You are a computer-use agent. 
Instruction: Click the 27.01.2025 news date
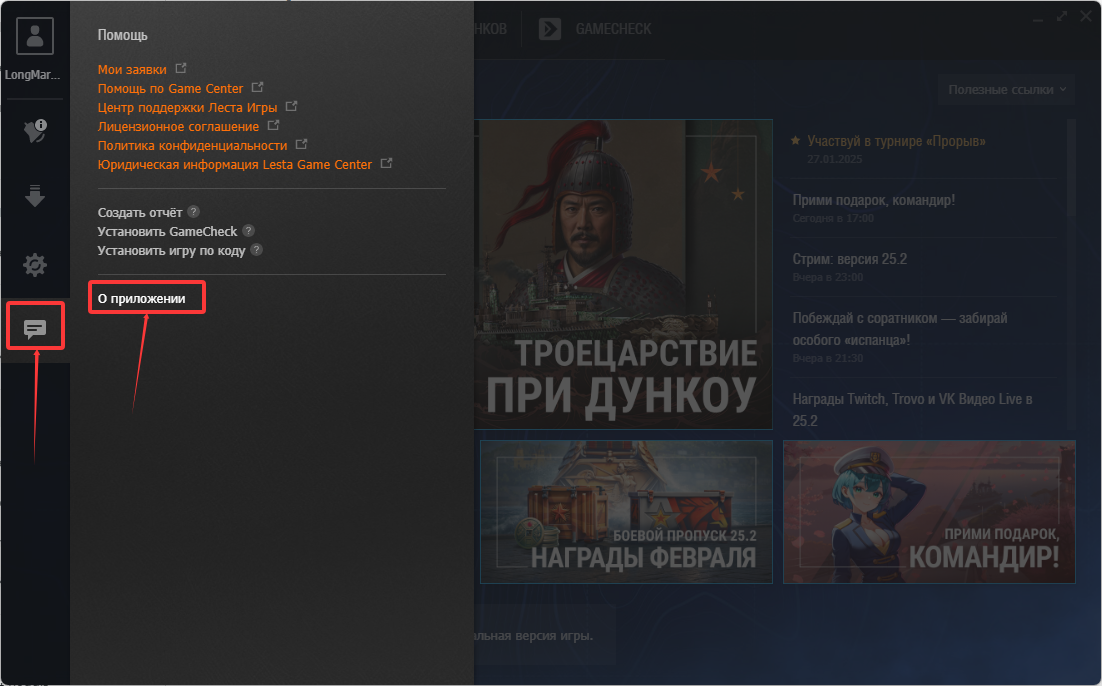(834, 159)
